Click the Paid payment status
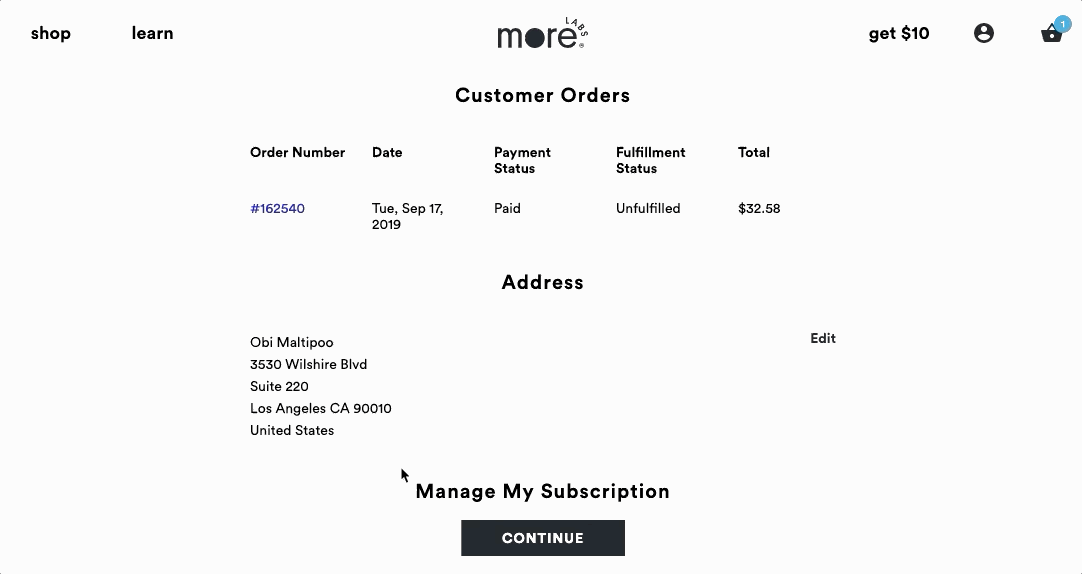Viewport: 1082px width, 574px height. [x=507, y=209]
